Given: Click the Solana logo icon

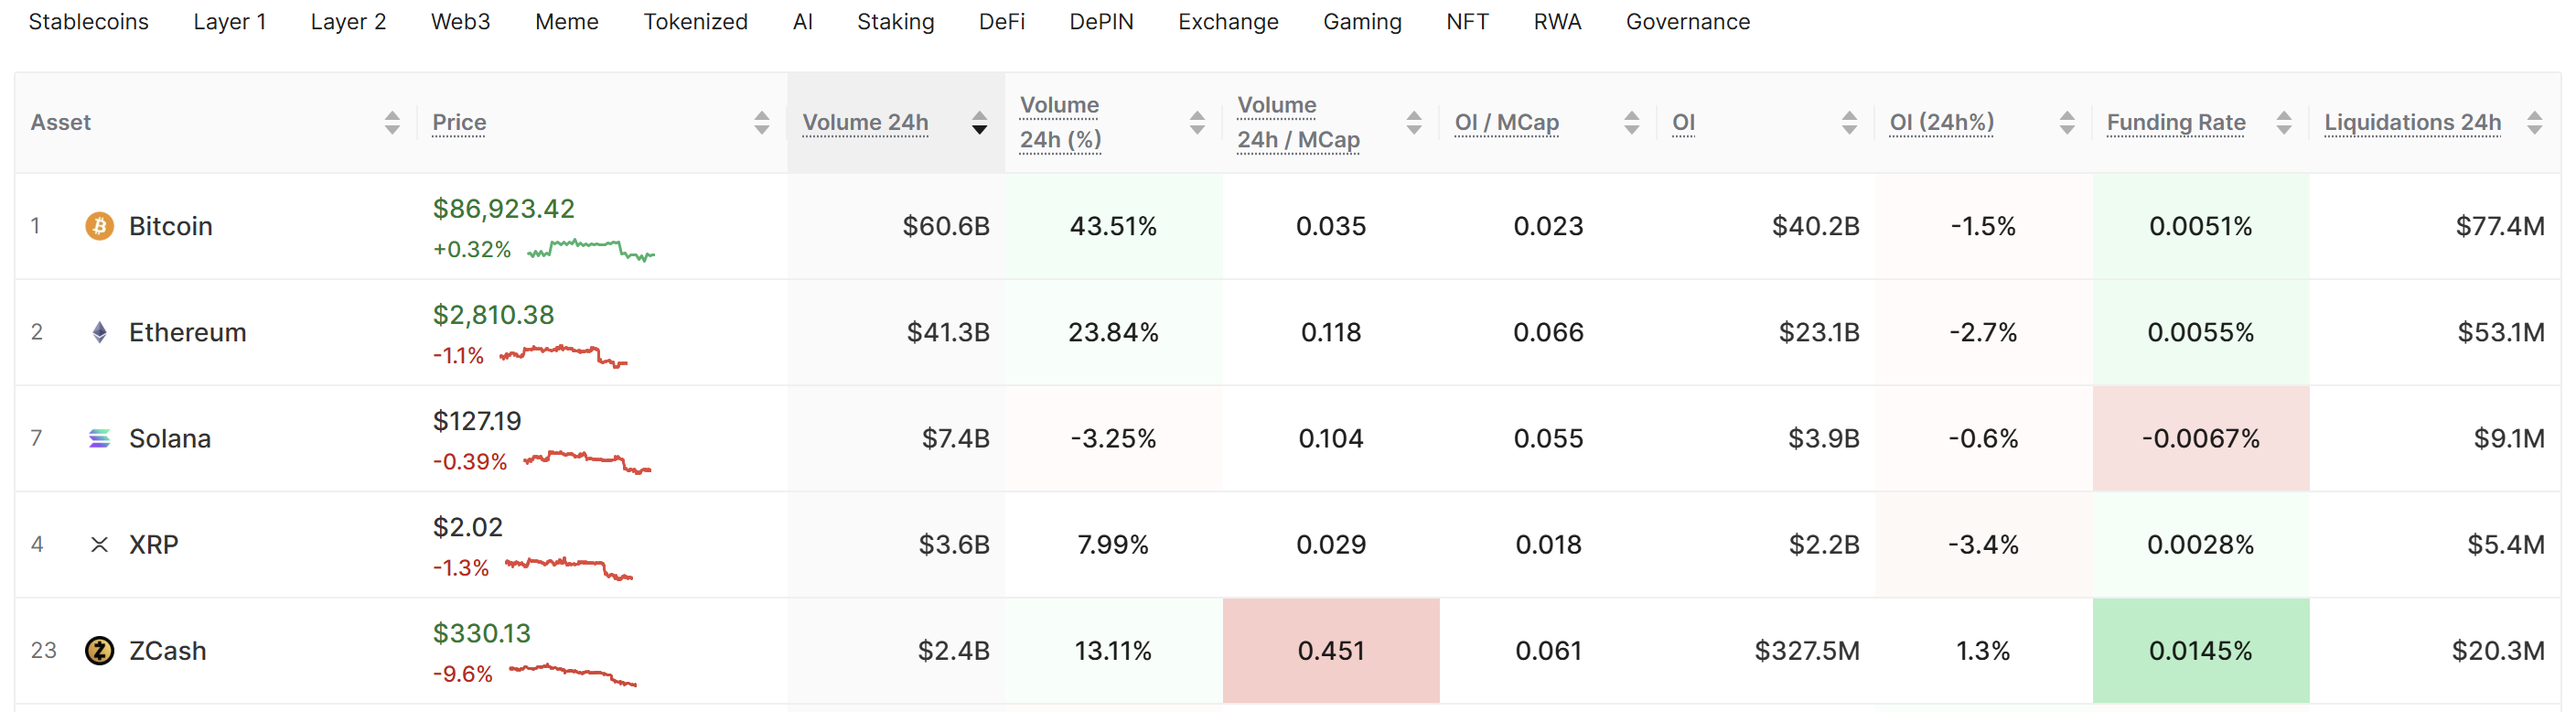Looking at the screenshot, I should tap(99, 438).
